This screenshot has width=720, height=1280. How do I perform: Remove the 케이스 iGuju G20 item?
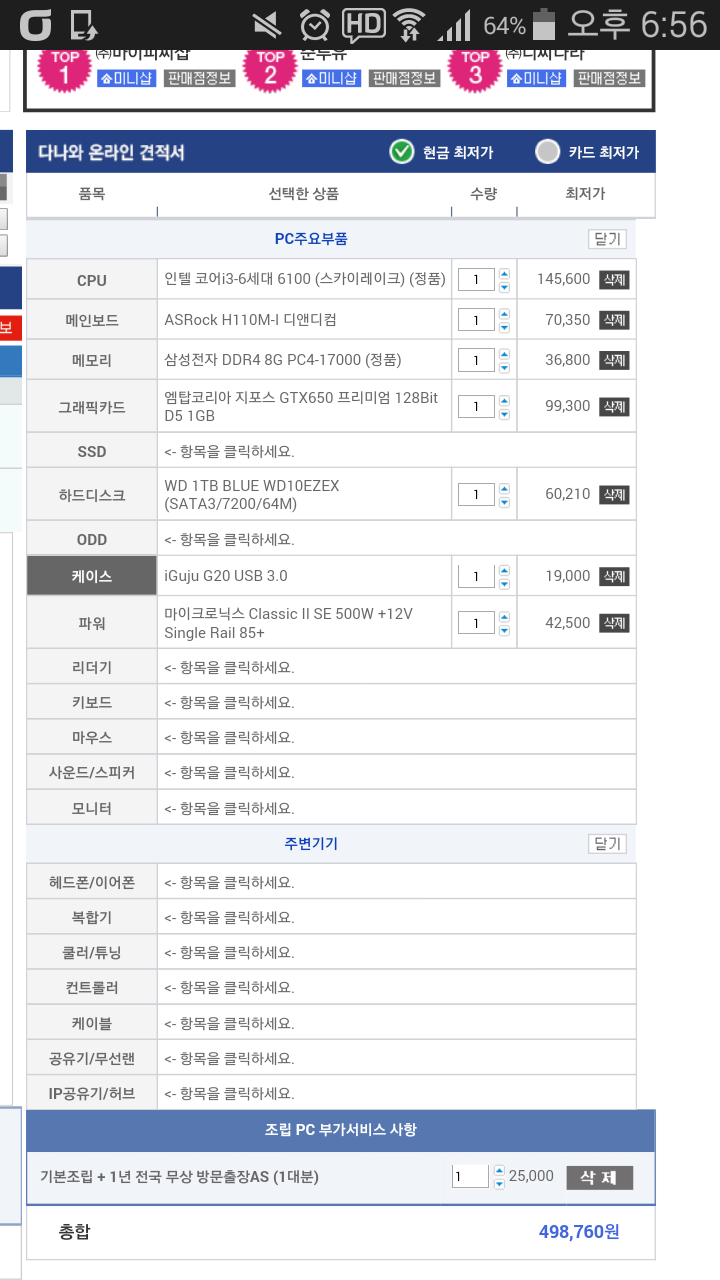[x=614, y=576]
